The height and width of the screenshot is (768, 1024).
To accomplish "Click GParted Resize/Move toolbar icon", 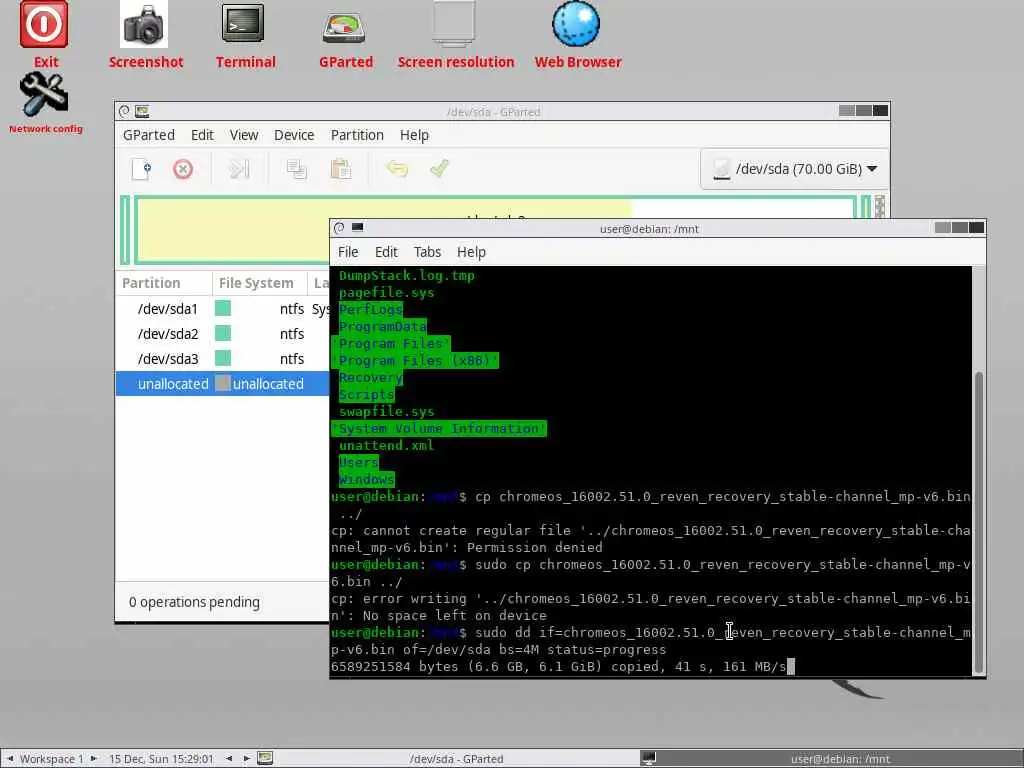I will pos(239,169).
